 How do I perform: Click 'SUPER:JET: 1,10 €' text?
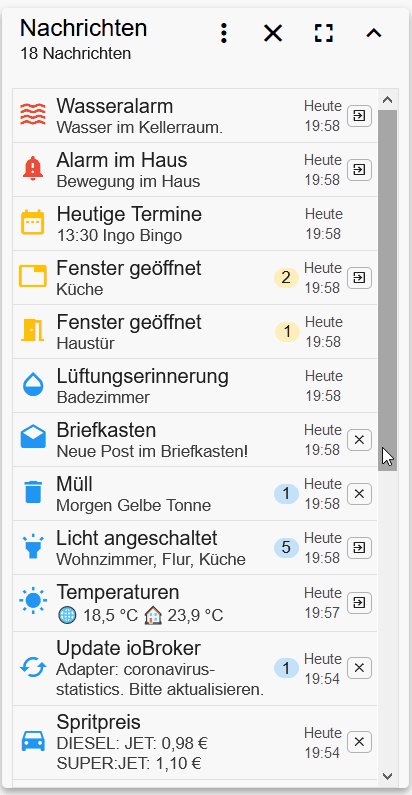(x=129, y=763)
